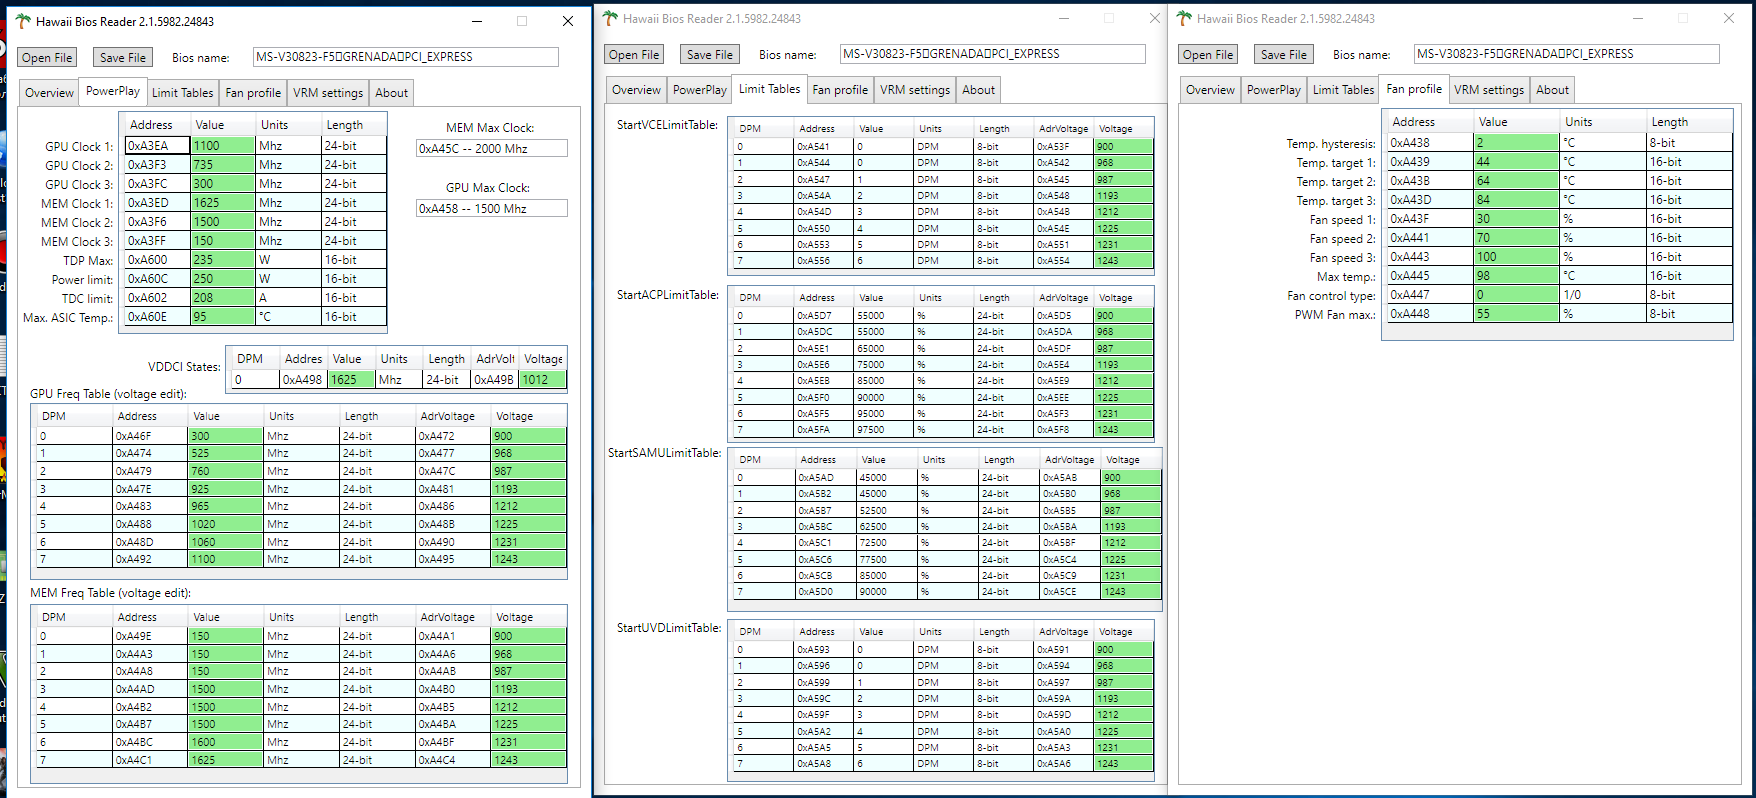Select the VDDCI States voltage cell showing 1012

pos(542,380)
